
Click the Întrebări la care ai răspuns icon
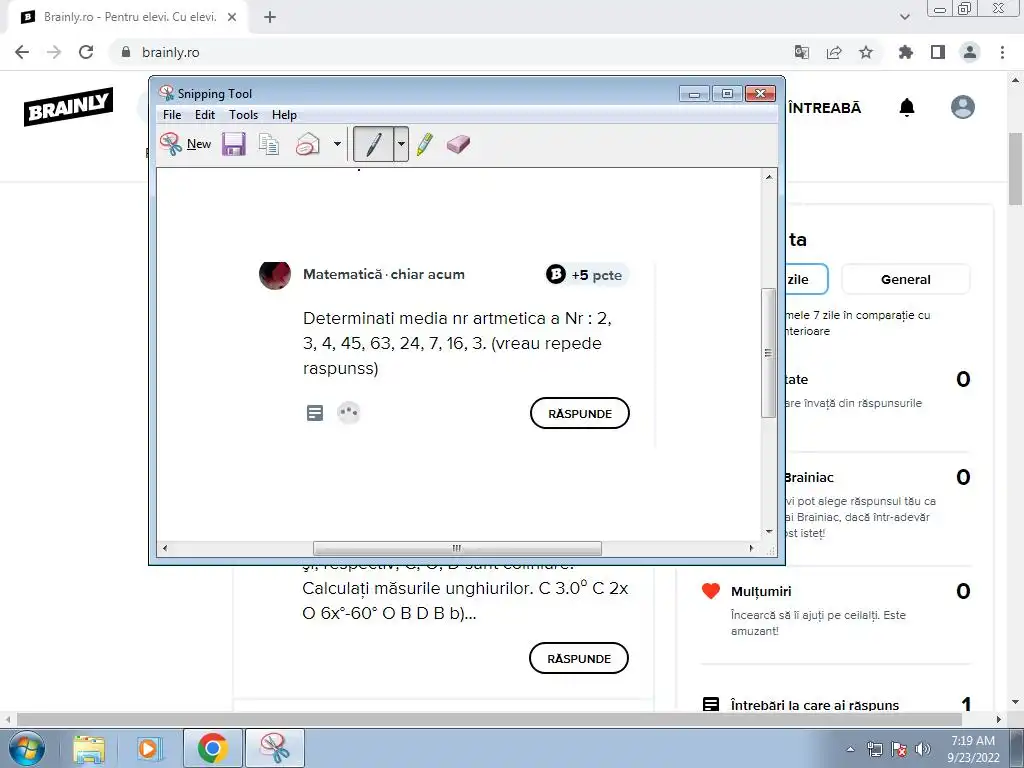[x=711, y=705]
